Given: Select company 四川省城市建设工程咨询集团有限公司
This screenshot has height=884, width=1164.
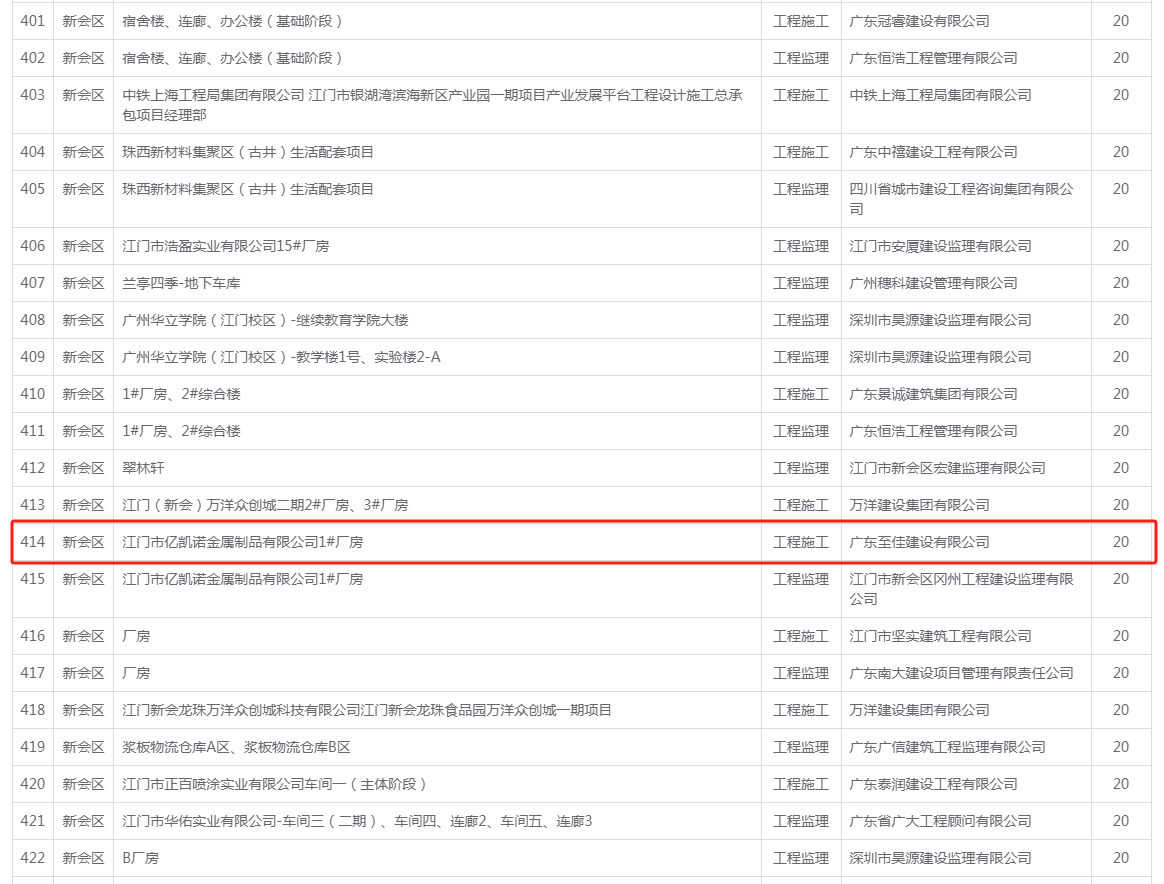Looking at the screenshot, I should tap(961, 199).
